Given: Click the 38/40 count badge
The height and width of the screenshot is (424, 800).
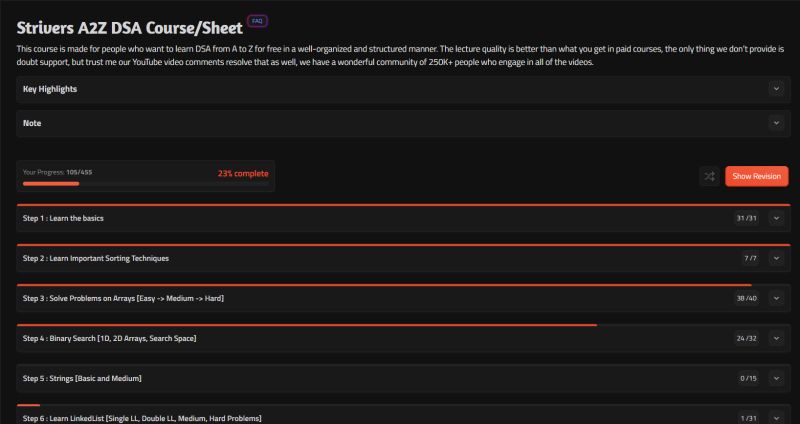Looking at the screenshot, I should 747,298.
